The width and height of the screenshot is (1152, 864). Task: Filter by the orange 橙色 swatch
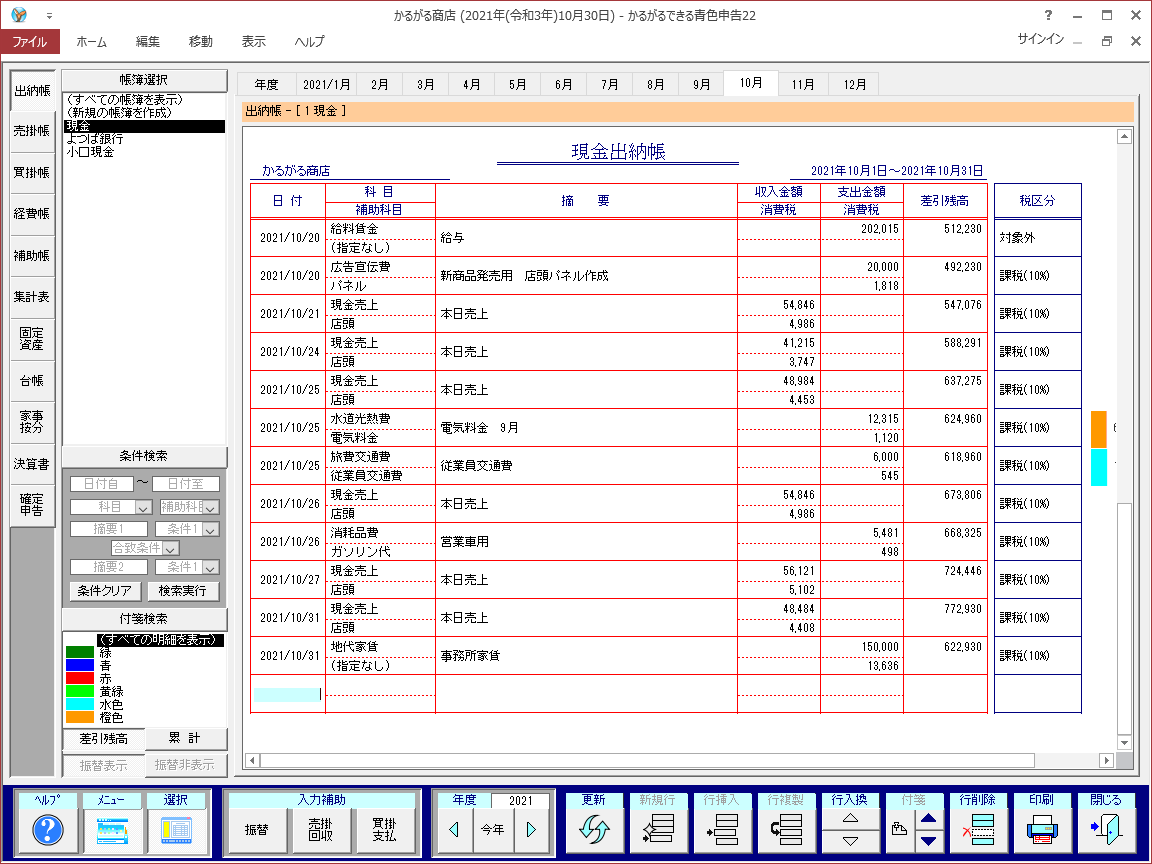[x=80, y=717]
